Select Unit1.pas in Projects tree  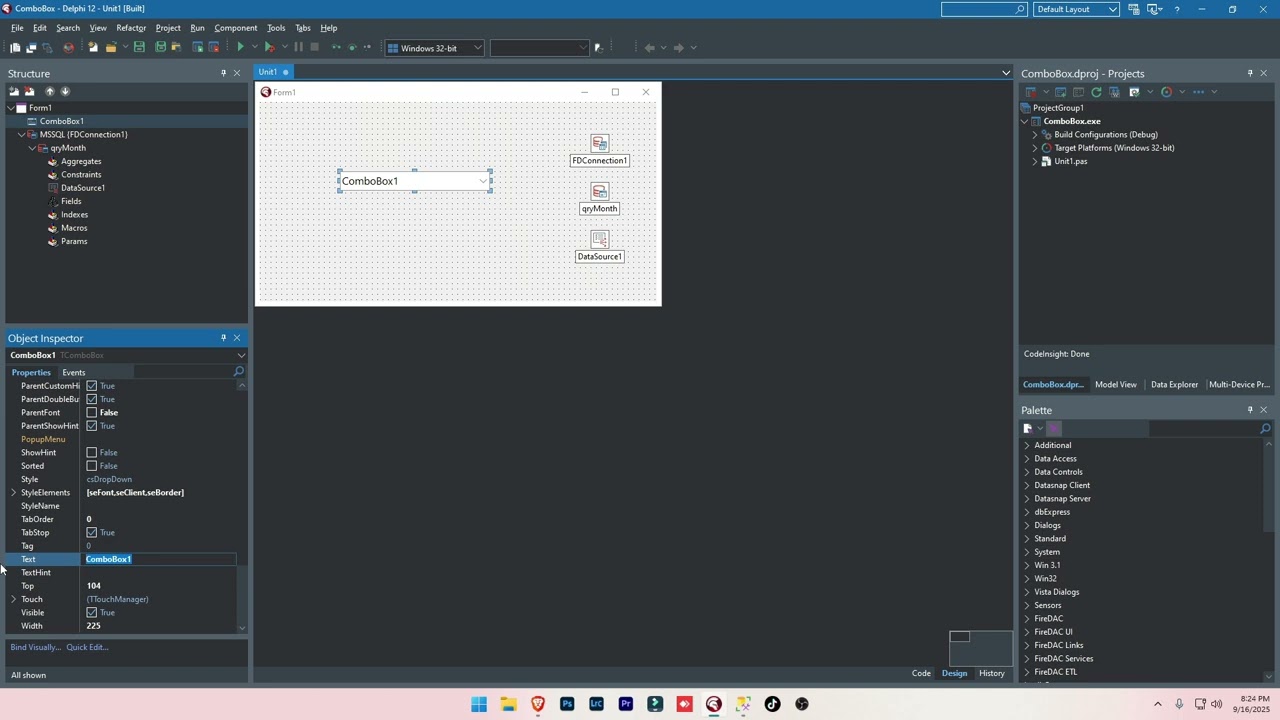coord(1071,161)
